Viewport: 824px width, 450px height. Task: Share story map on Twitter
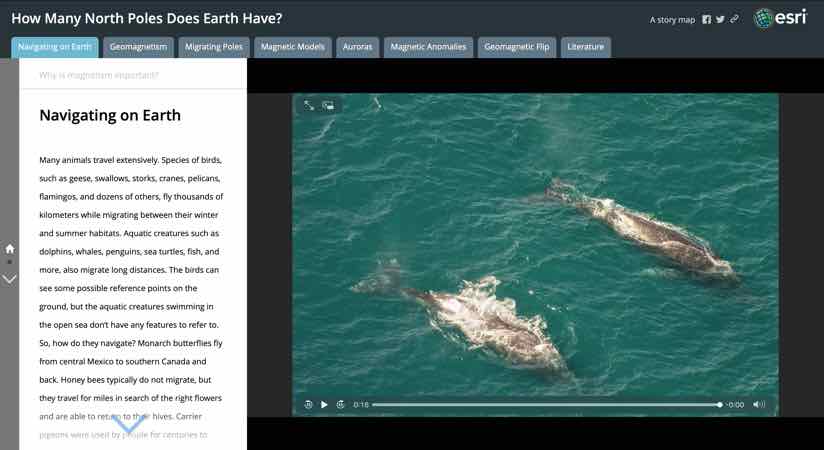tap(720, 19)
